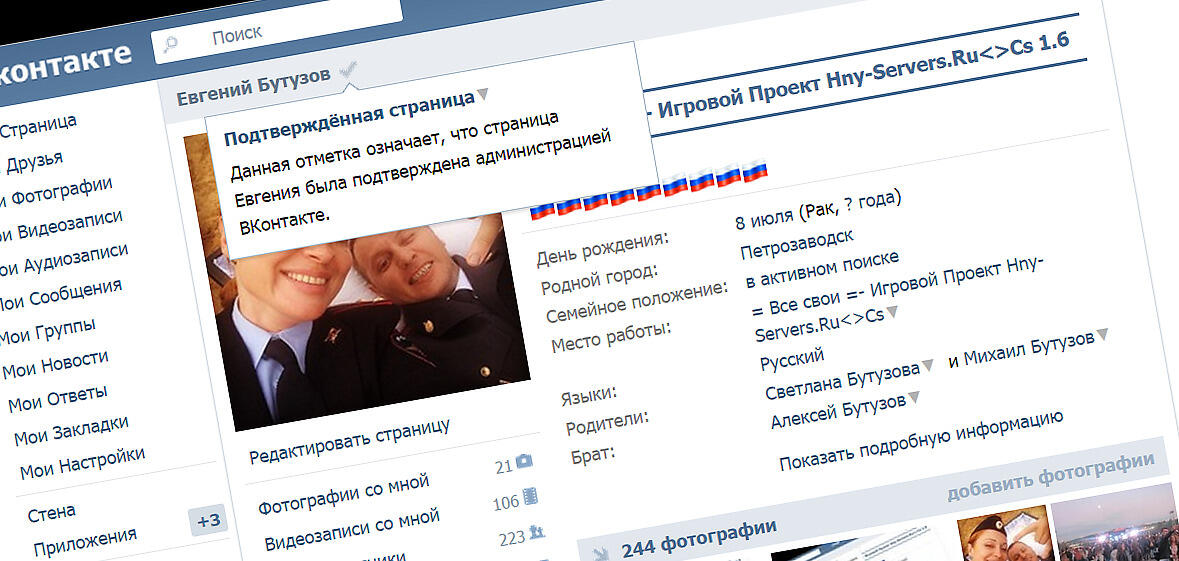Open Приложения in the sidebar
The image size is (1179, 561).
click(85, 541)
